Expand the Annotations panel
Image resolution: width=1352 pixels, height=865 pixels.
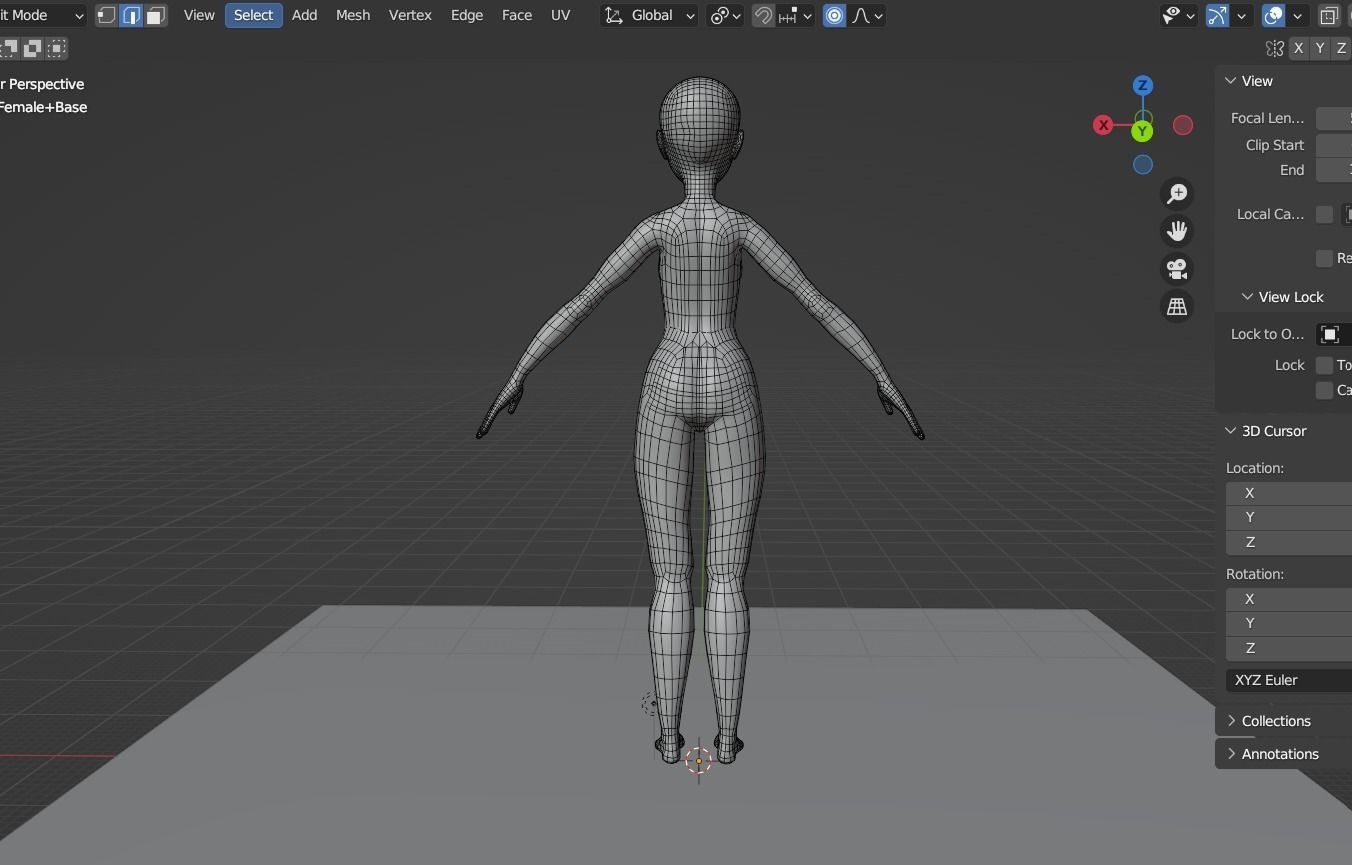coord(1231,754)
